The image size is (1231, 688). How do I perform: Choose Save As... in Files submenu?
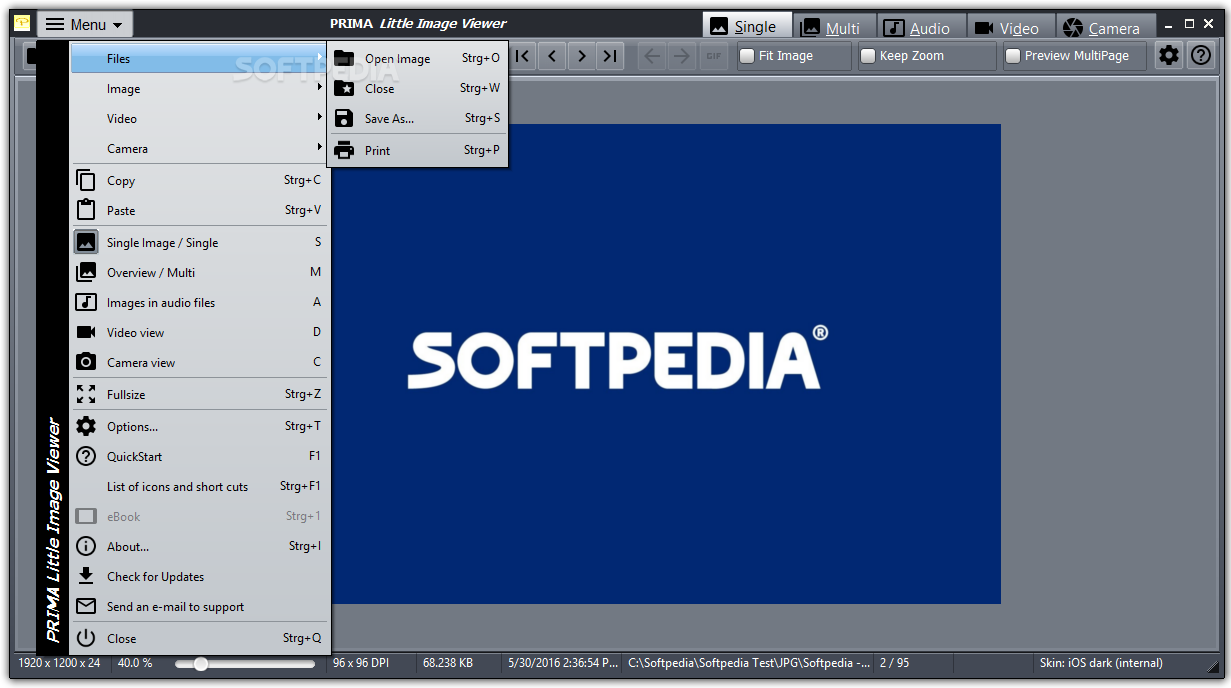[x=419, y=118]
